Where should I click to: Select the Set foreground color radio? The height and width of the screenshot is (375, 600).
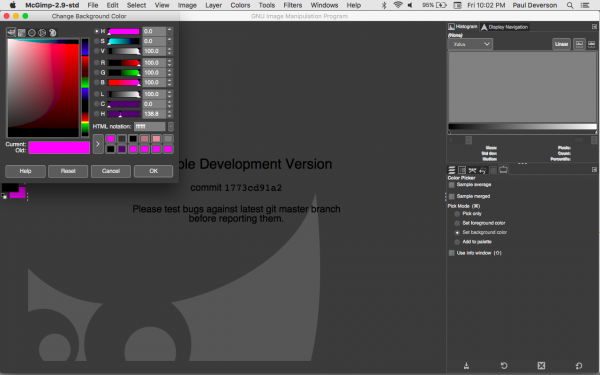(x=457, y=223)
